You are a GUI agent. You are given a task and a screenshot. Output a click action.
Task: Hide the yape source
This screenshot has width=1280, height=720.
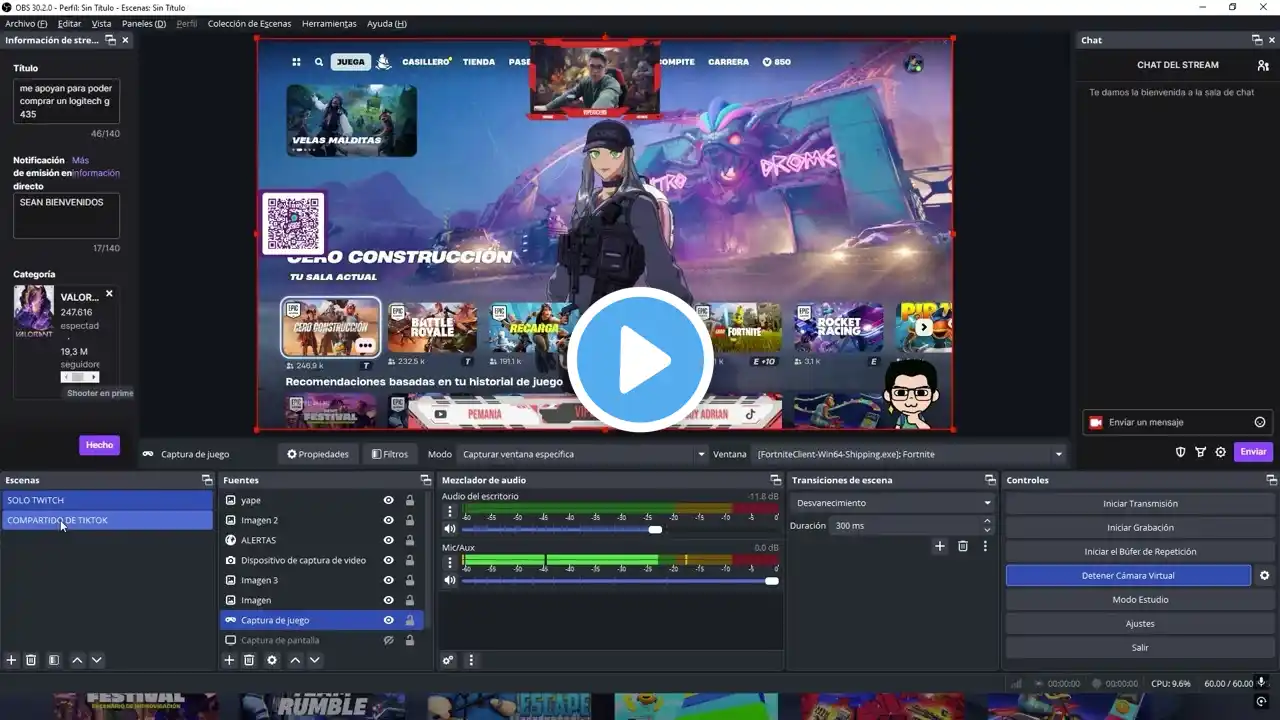(x=388, y=500)
